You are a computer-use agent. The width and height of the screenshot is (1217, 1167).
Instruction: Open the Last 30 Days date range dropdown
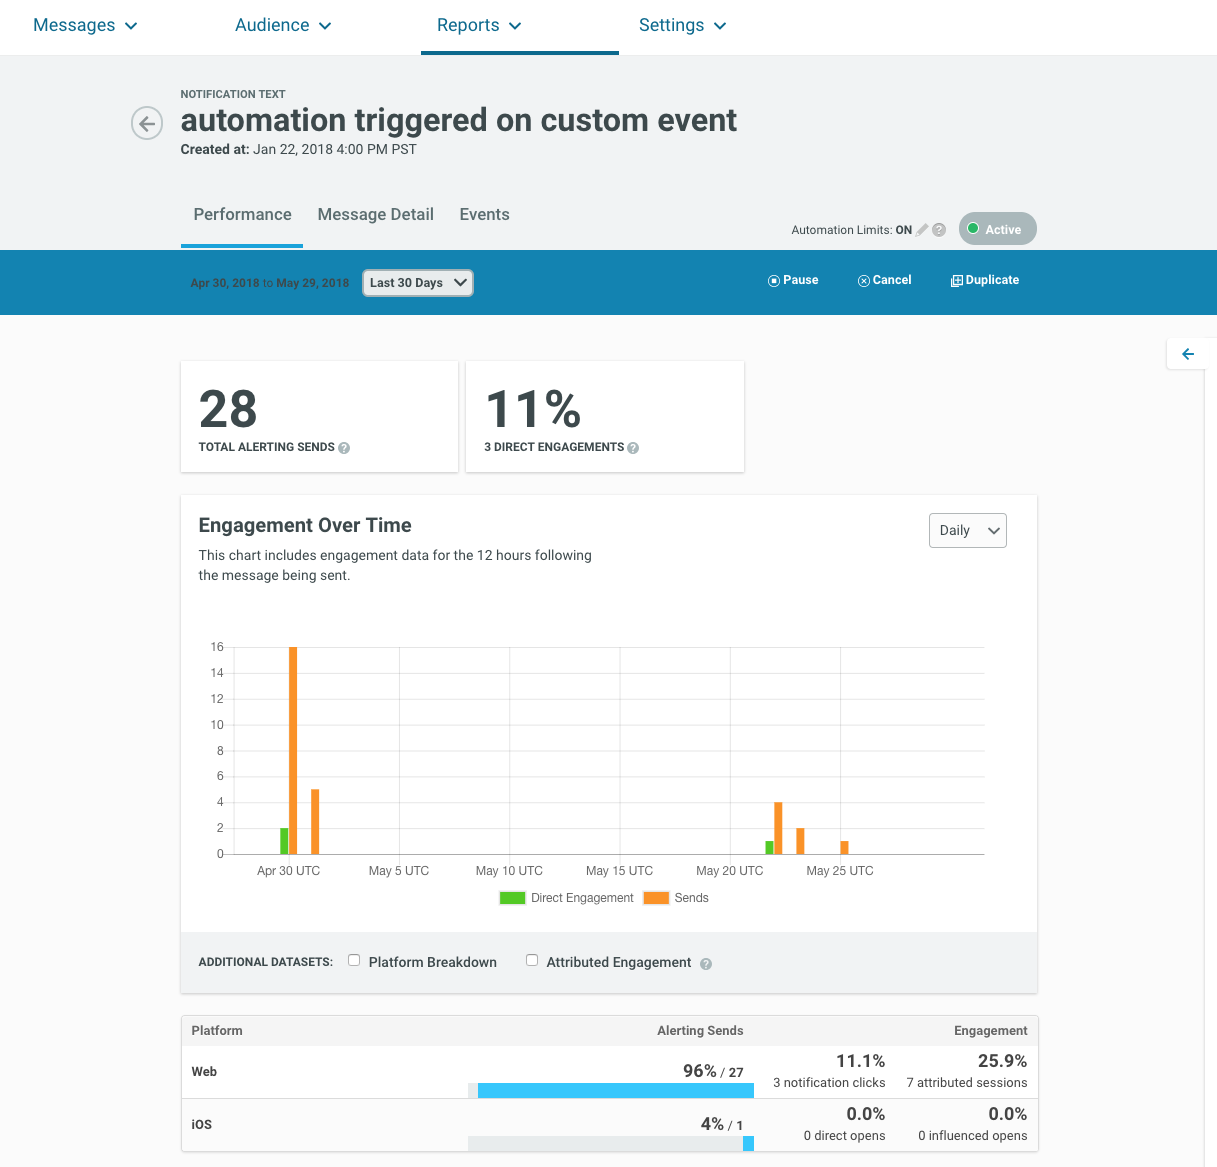click(x=418, y=283)
